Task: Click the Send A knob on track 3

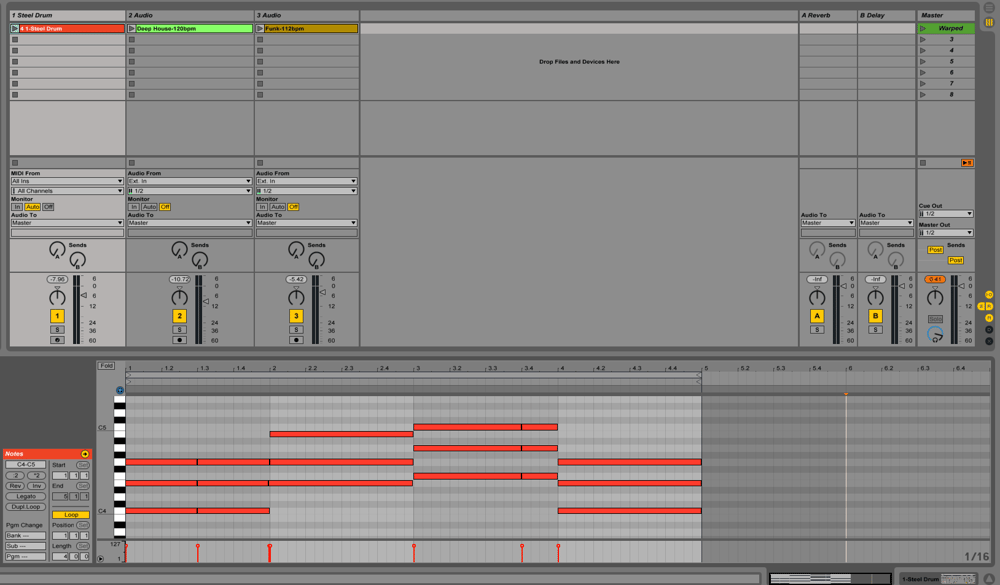Action: [295, 249]
